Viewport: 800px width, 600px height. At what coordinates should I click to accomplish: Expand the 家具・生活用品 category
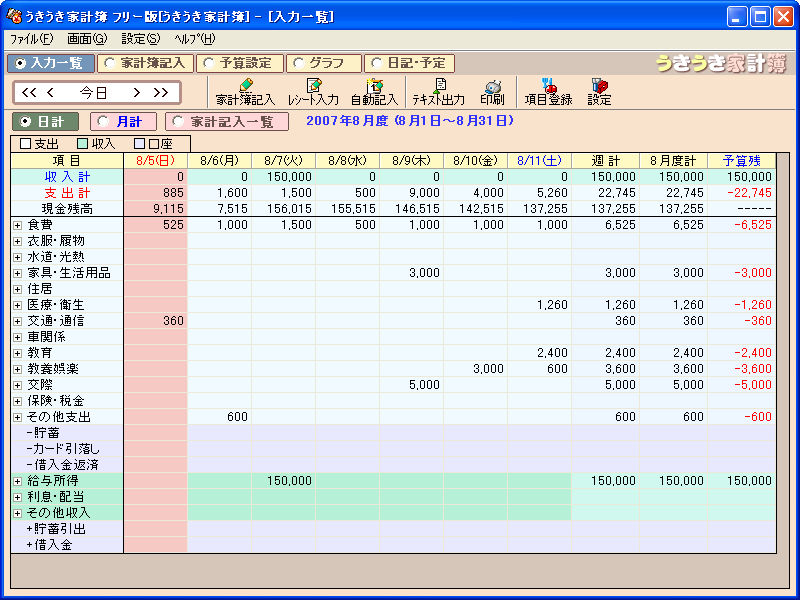tap(17, 273)
